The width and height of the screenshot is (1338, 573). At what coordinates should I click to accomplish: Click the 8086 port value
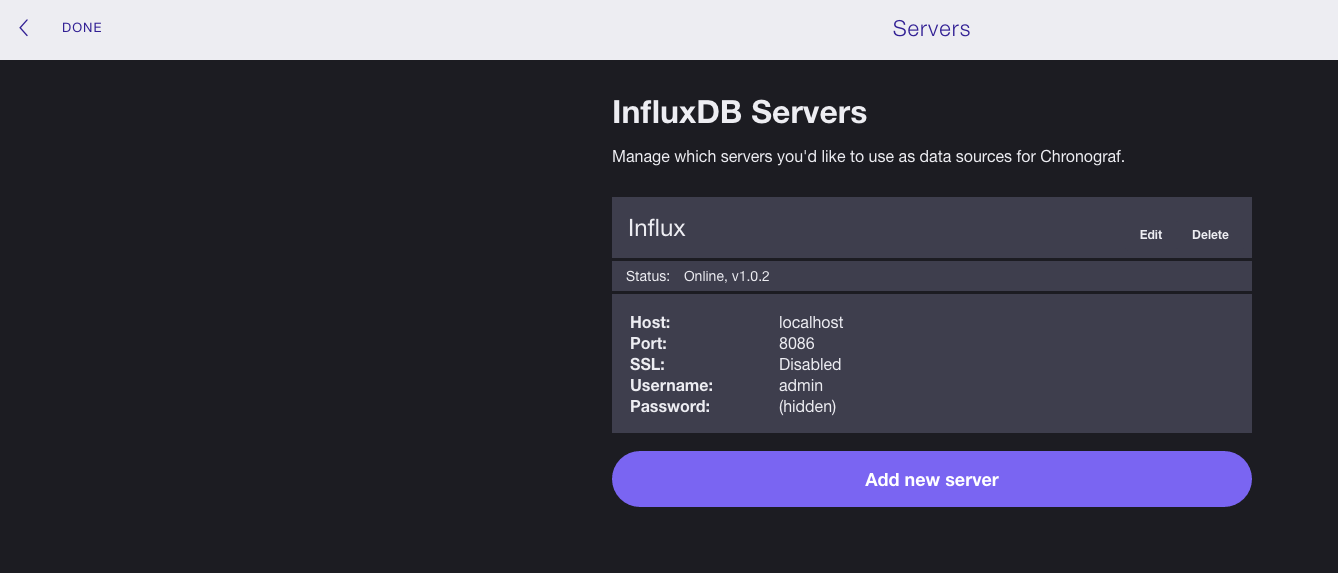796,344
